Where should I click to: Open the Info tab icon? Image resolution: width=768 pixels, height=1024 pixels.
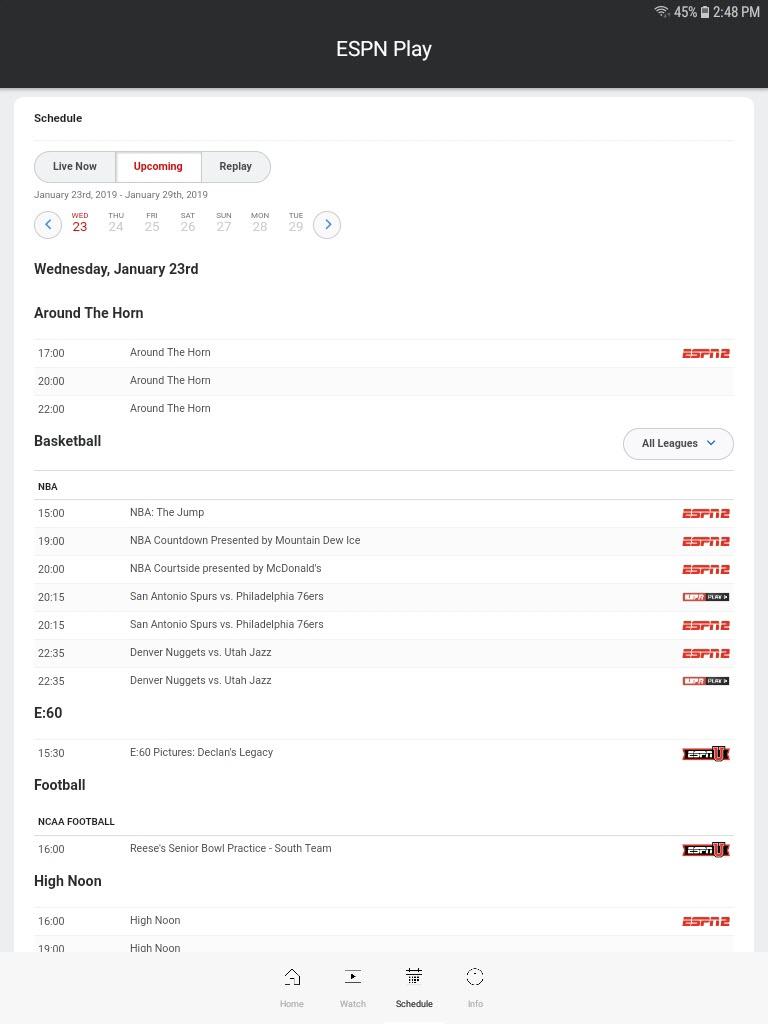(x=475, y=977)
